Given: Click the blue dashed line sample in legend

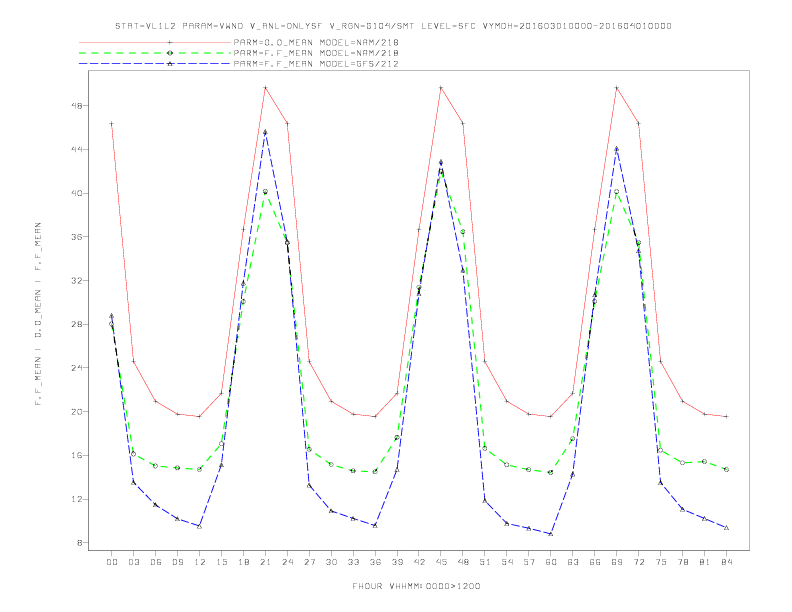Looking at the screenshot, I should (x=155, y=64).
